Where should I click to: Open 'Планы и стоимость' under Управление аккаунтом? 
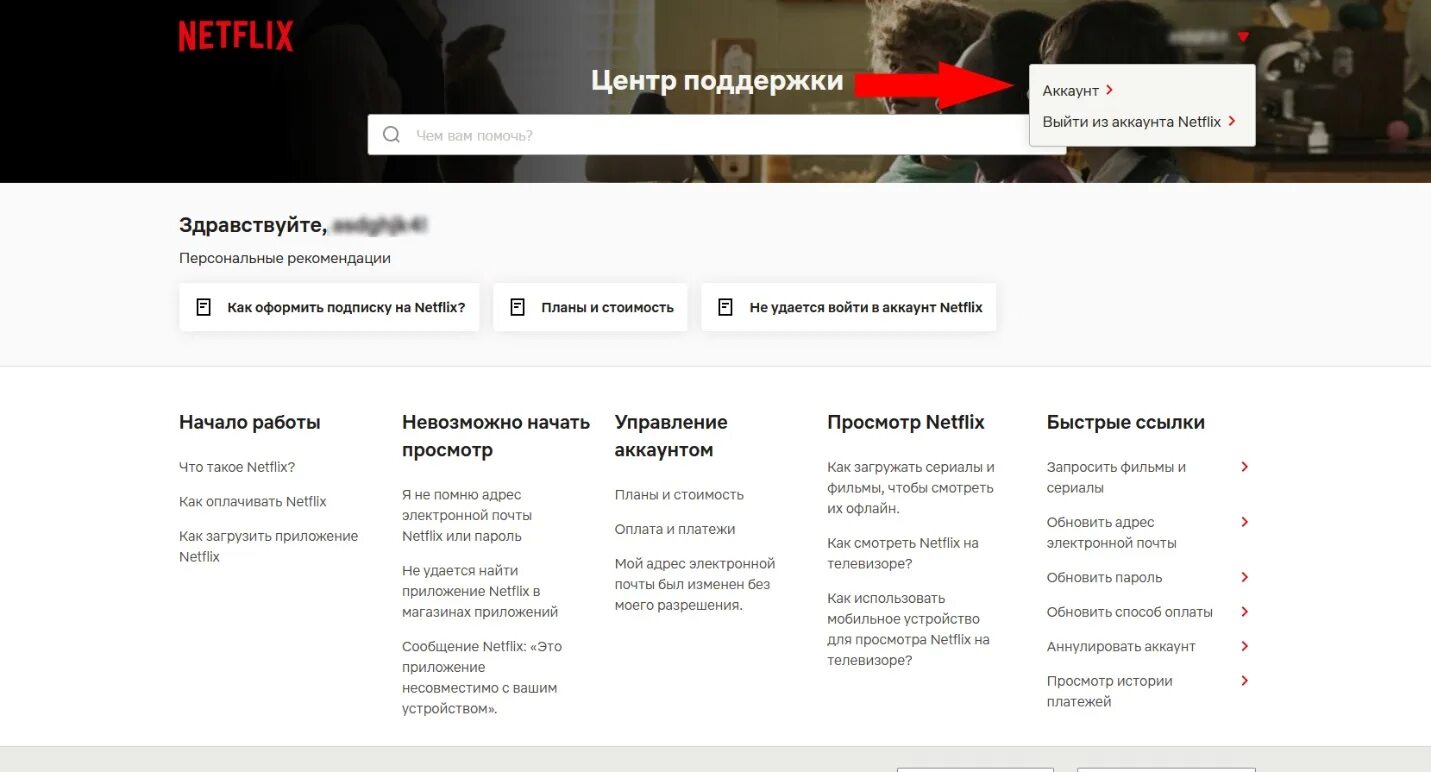pyautogui.click(x=679, y=495)
